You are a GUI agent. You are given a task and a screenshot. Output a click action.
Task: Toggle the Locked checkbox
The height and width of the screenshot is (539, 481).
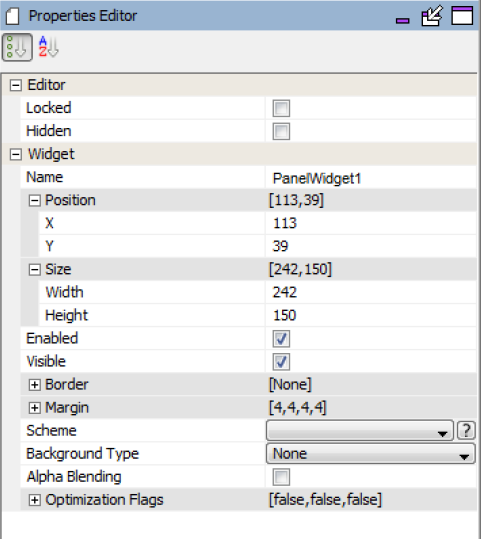point(281,108)
